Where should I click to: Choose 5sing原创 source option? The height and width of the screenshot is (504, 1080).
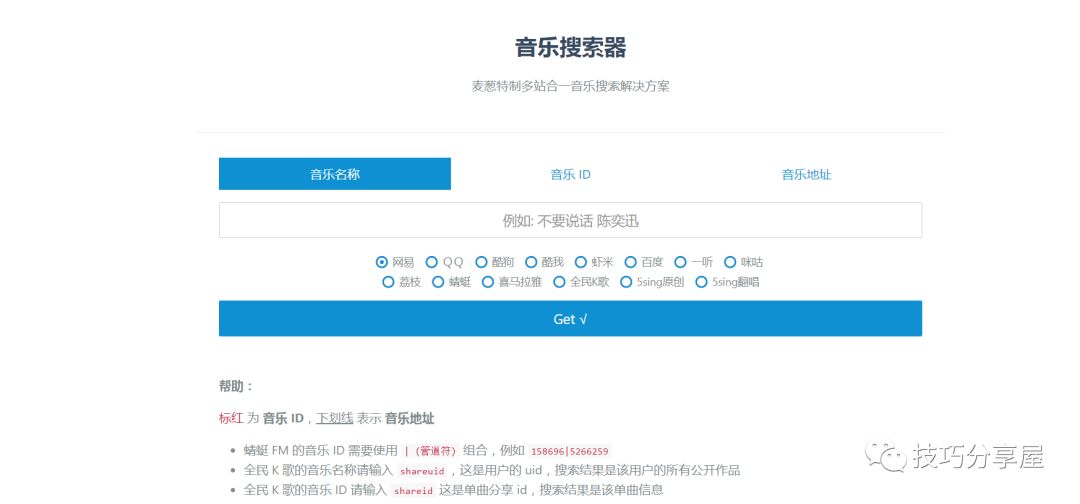pos(626,282)
